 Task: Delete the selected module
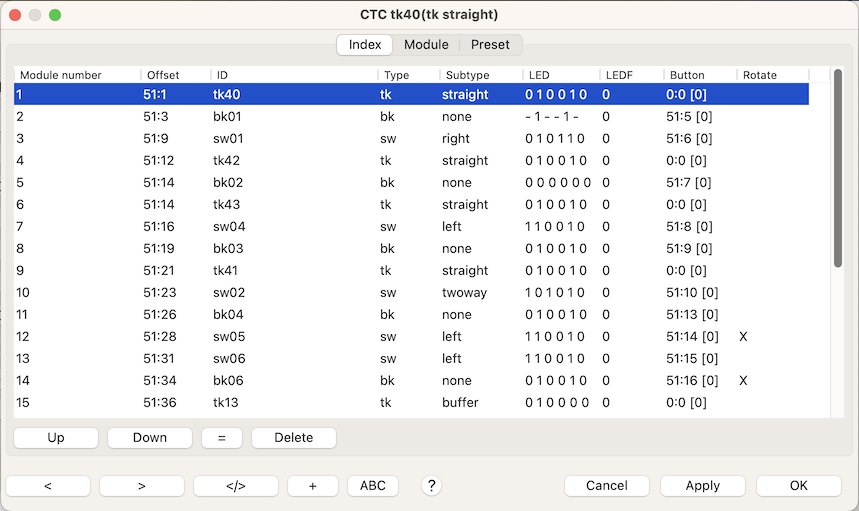294,438
